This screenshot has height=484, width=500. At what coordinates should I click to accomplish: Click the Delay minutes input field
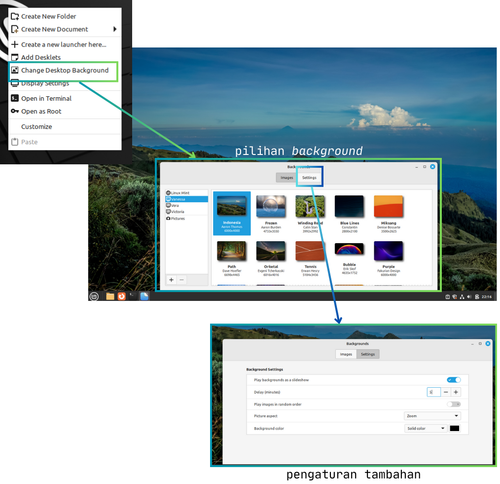click(434, 392)
